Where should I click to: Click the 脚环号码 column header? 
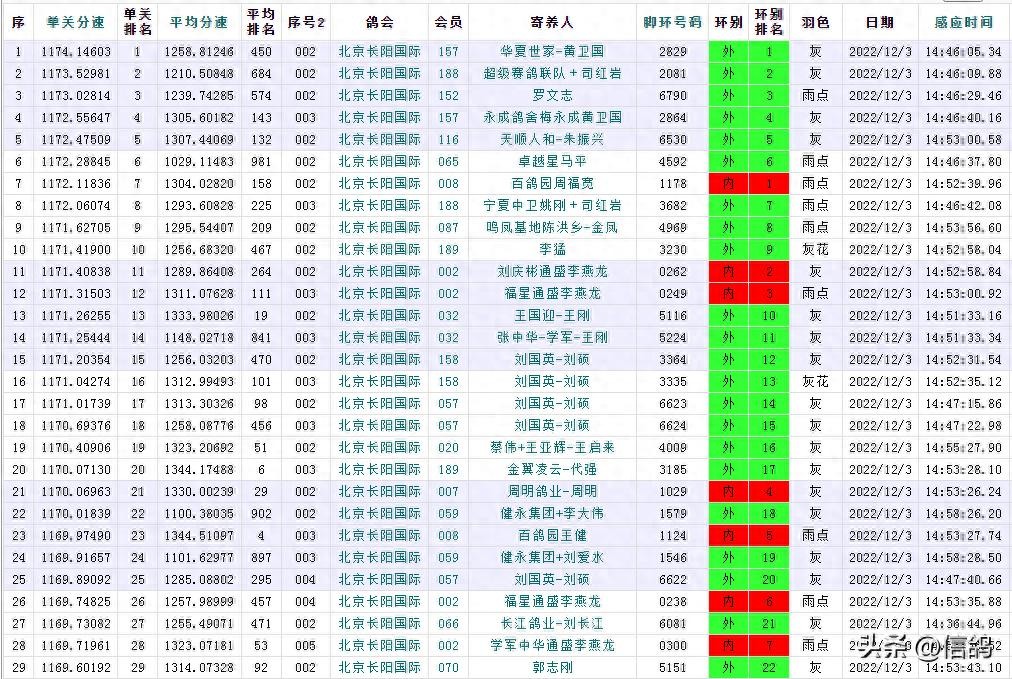tap(672, 21)
